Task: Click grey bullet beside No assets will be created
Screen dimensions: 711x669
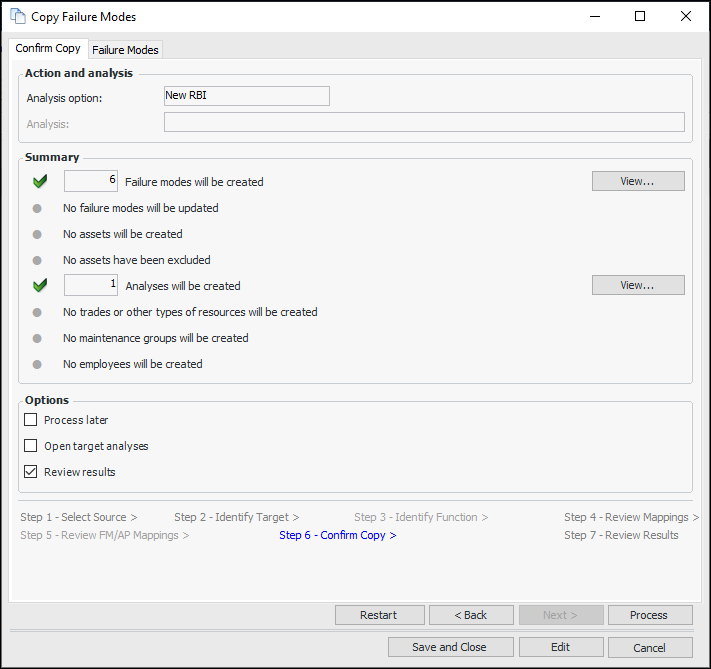Action: [x=37, y=234]
